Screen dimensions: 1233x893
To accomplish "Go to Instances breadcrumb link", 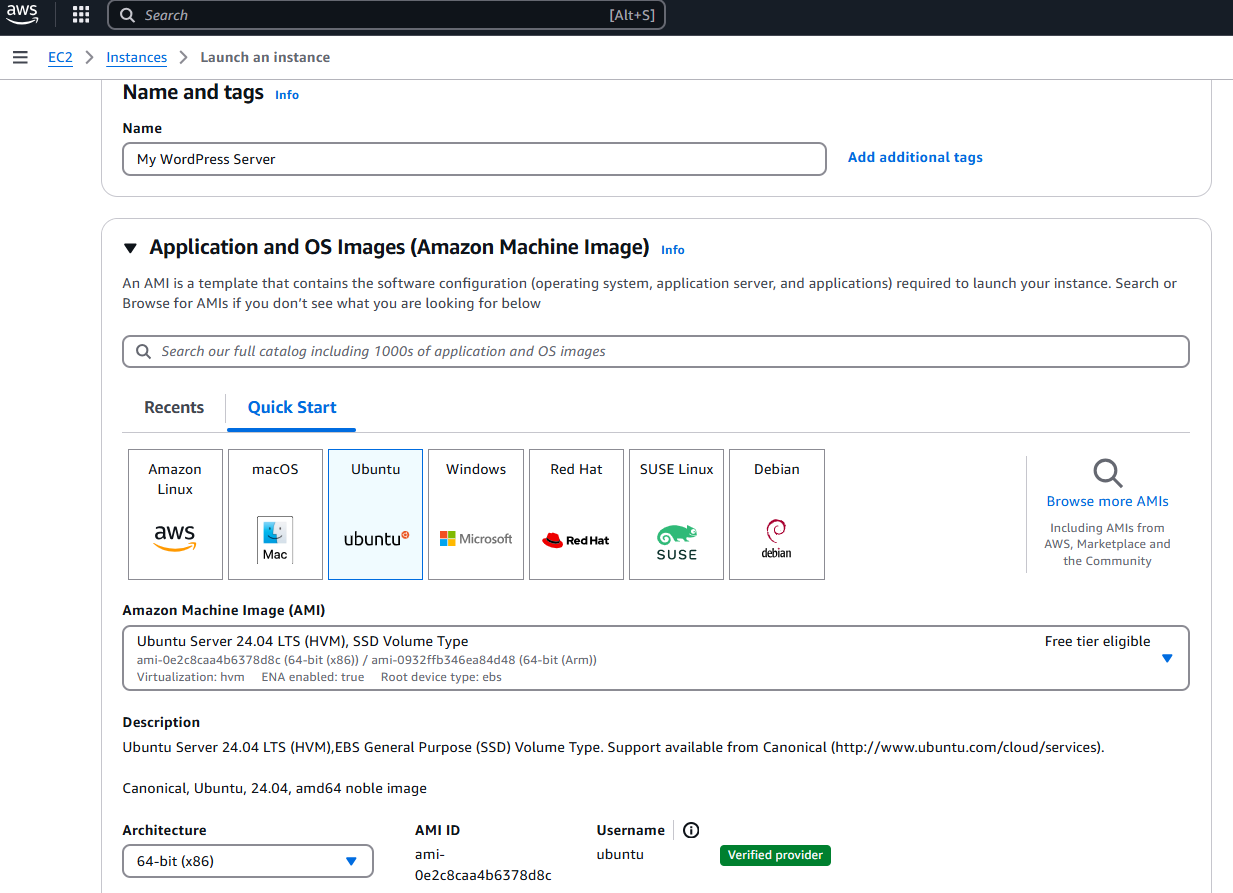I will pyautogui.click(x=137, y=57).
